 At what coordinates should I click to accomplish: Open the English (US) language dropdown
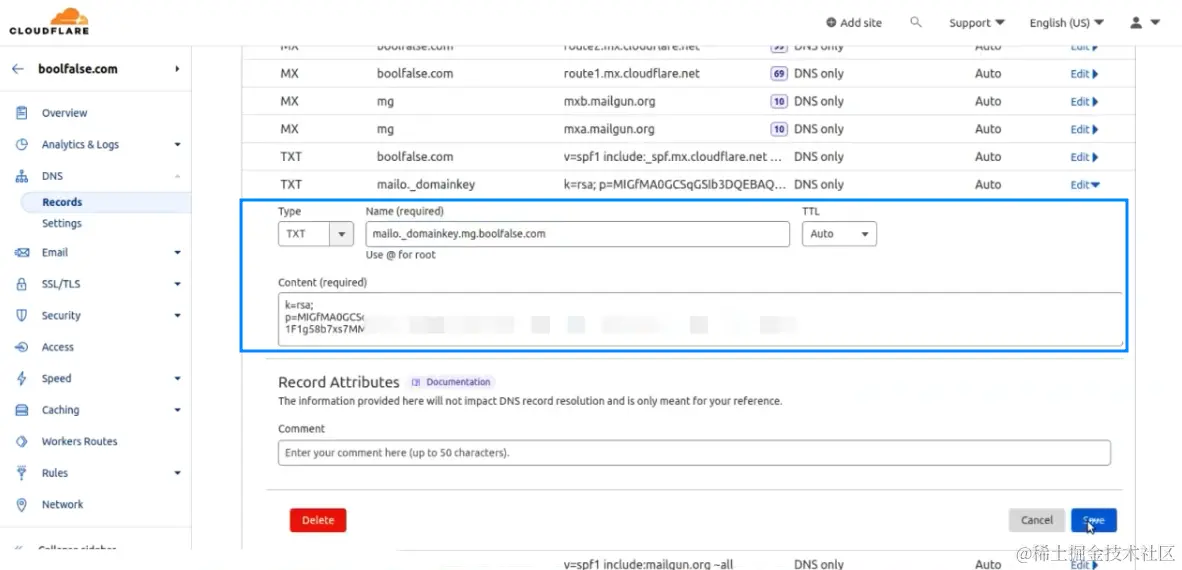click(x=1067, y=23)
